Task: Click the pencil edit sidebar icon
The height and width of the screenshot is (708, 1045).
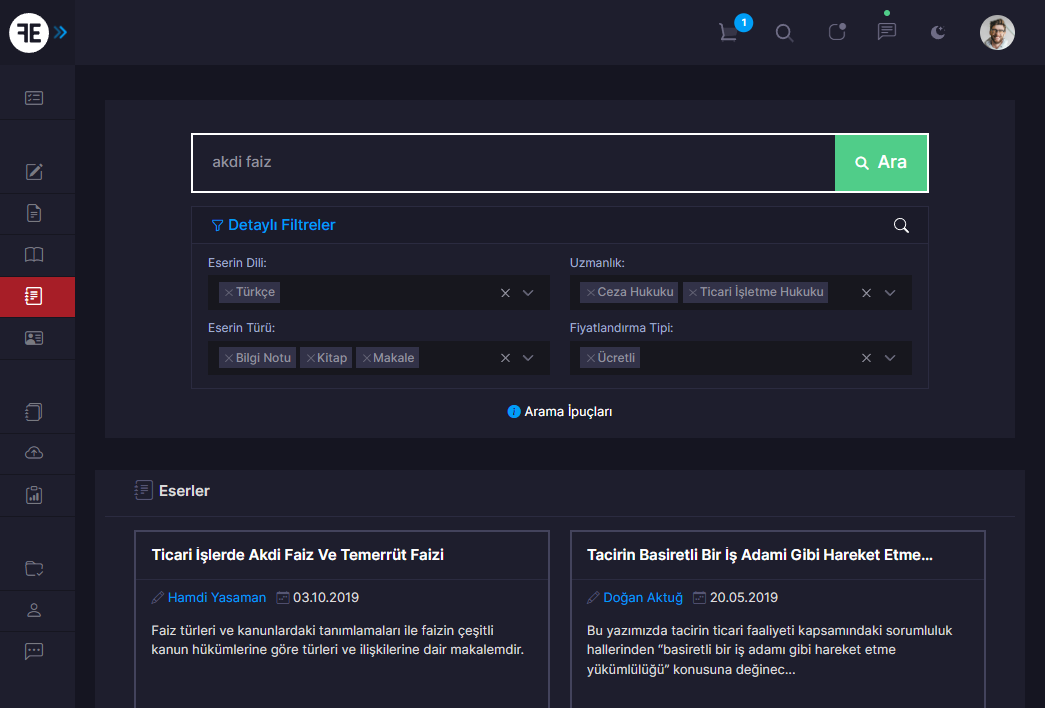Action: click(x=34, y=171)
